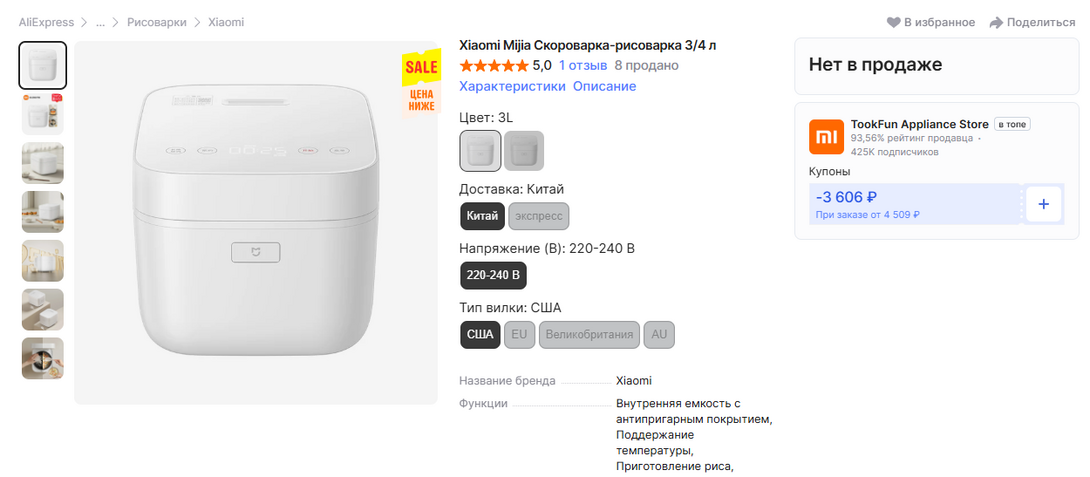Select the first 3L color swatch
Image resolution: width=1090 pixels, height=477 pixels.
click(480, 151)
